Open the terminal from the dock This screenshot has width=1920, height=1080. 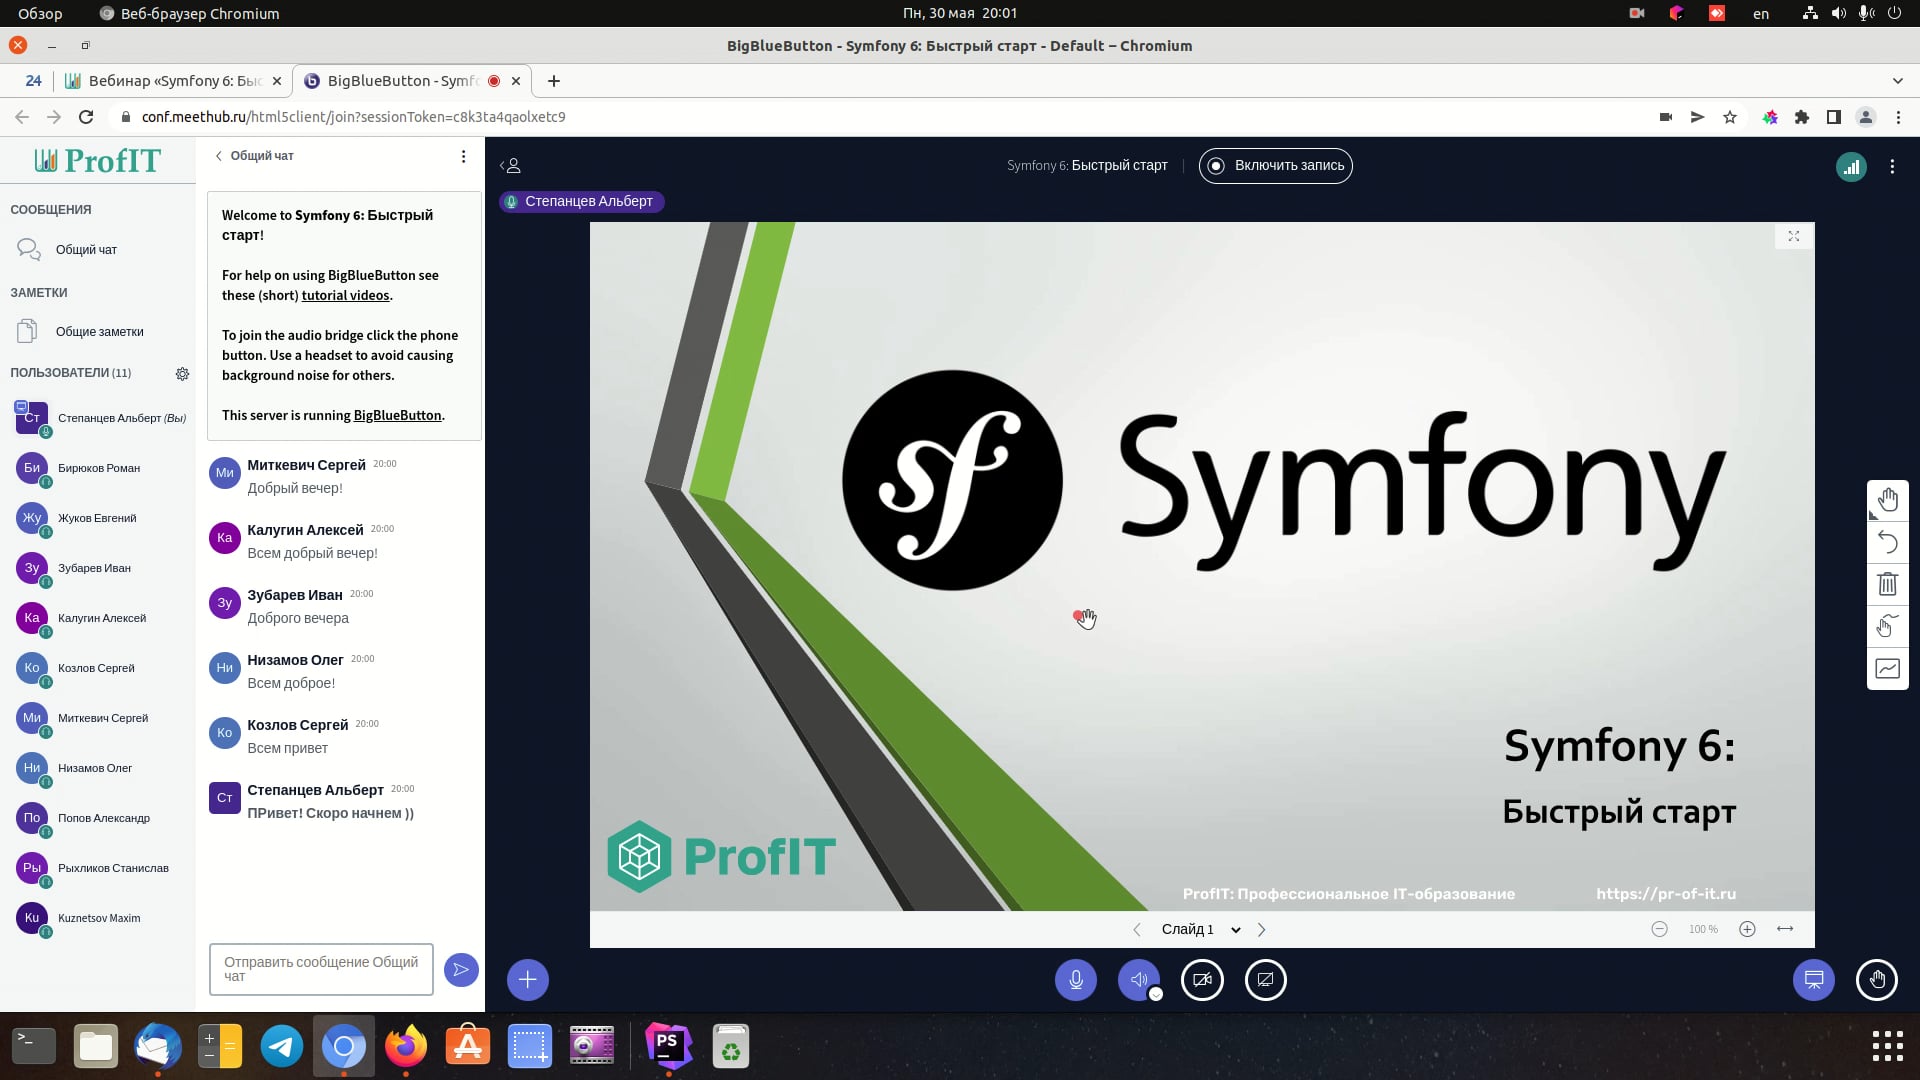(34, 1046)
